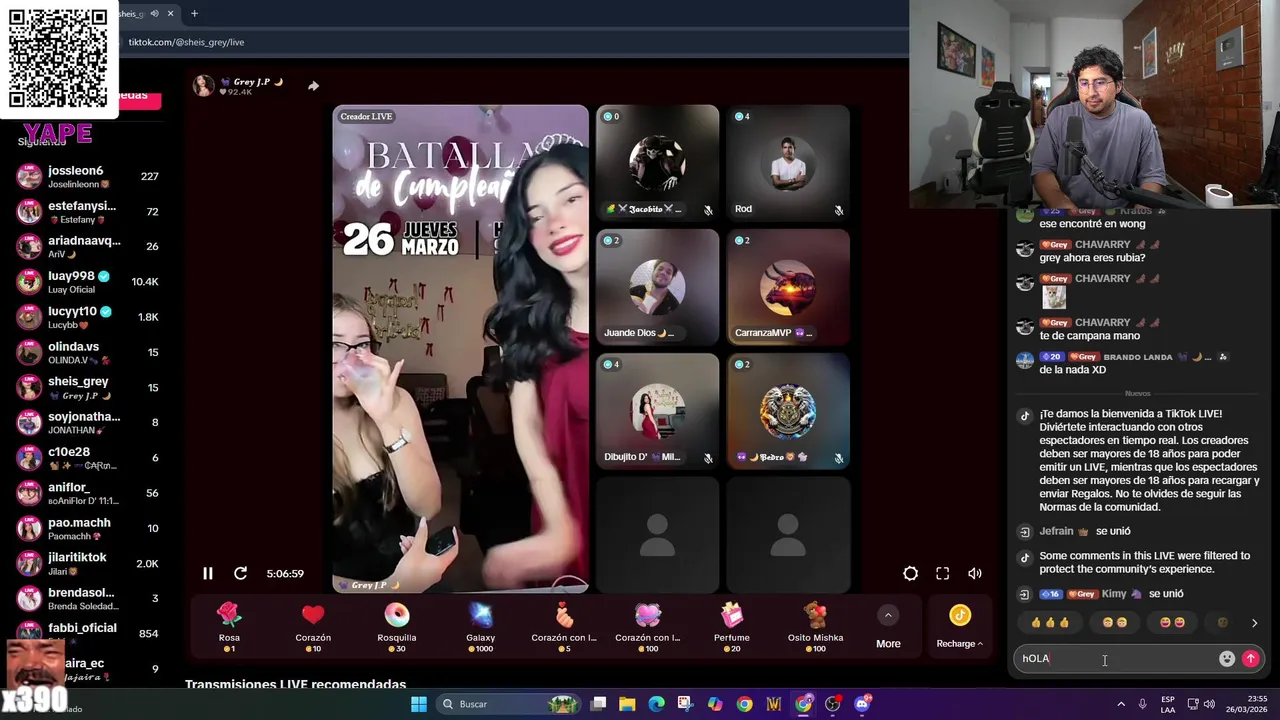
Task: Open Grey J.P host profile avatar
Action: [x=204, y=86]
